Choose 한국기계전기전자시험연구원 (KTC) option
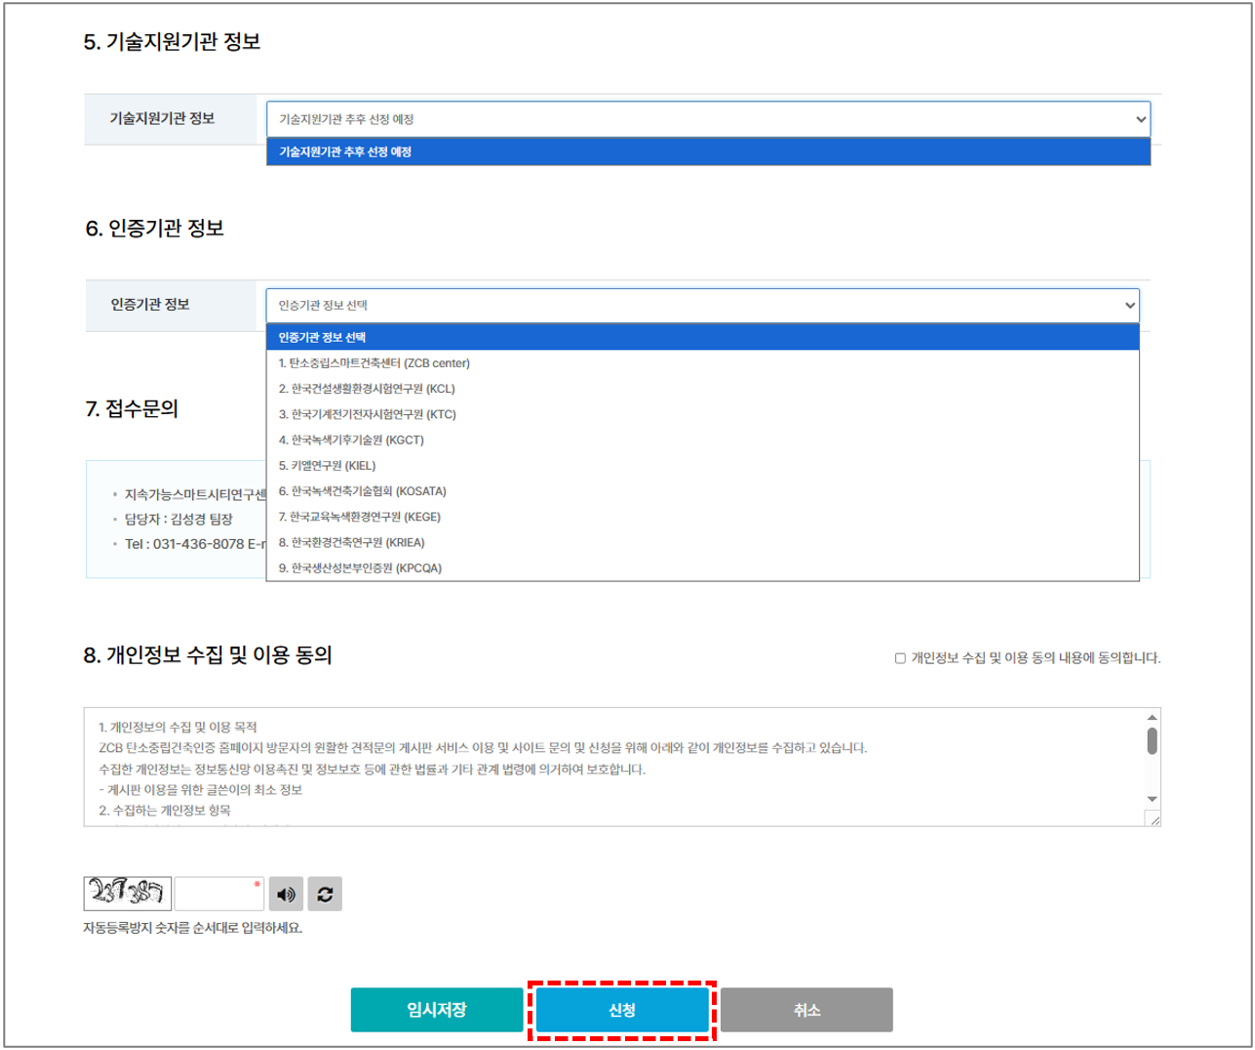Screen dimensions: 1255x1050 coord(367,414)
